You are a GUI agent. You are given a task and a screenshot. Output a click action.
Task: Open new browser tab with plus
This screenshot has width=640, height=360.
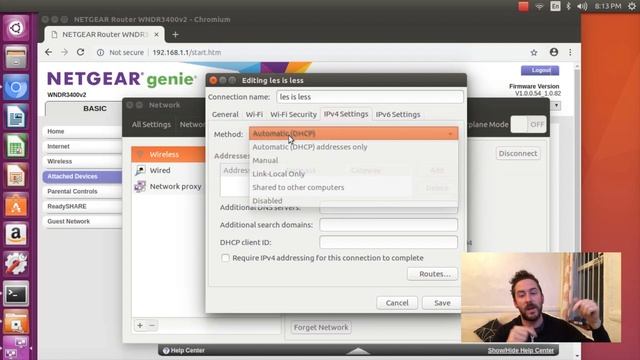tap(175, 35)
